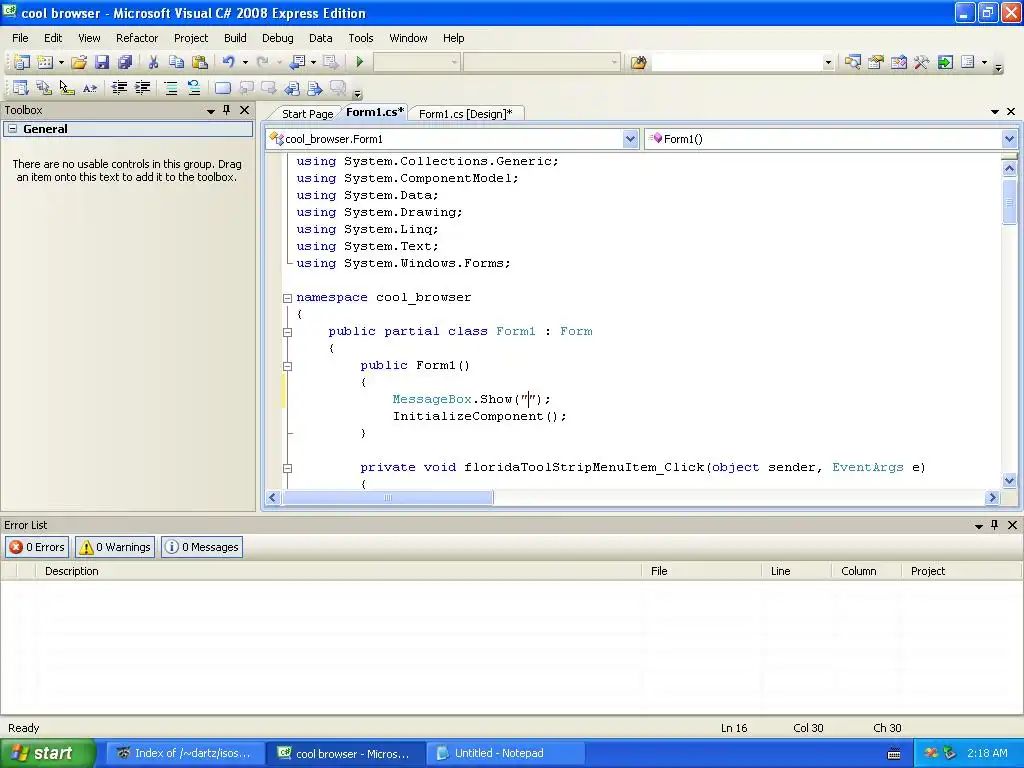This screenshot has width=1024, height=768.
Task: Cut selection with the scissors icon
Action: [153, 62]
